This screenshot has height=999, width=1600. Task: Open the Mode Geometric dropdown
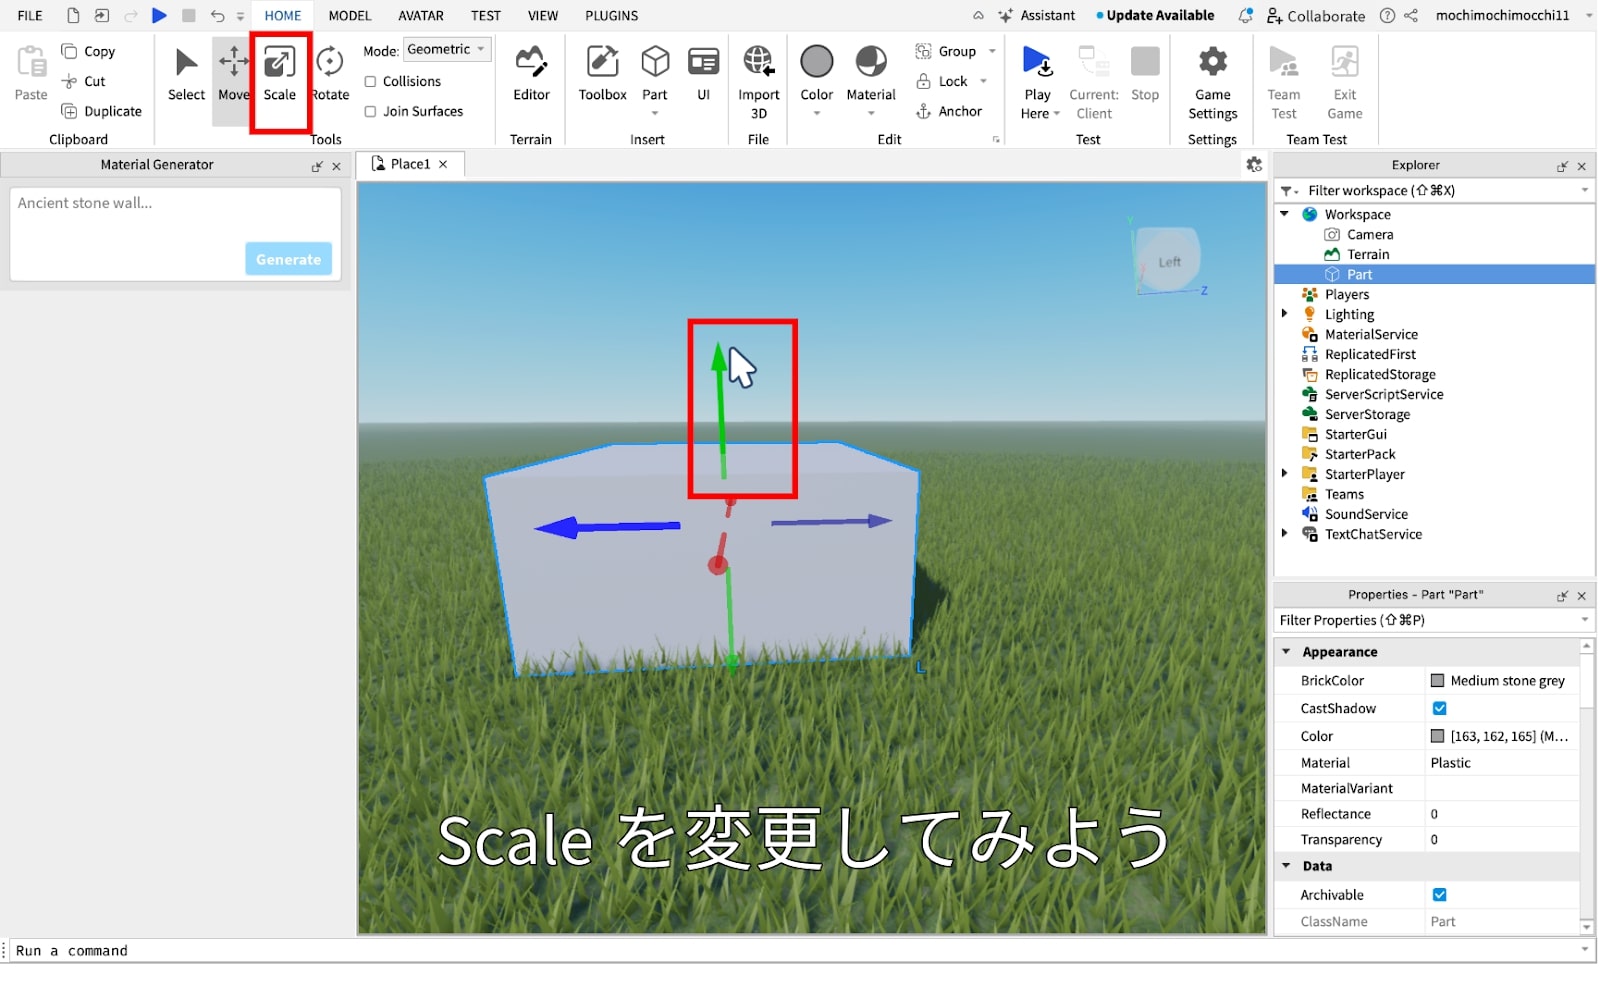446,50
